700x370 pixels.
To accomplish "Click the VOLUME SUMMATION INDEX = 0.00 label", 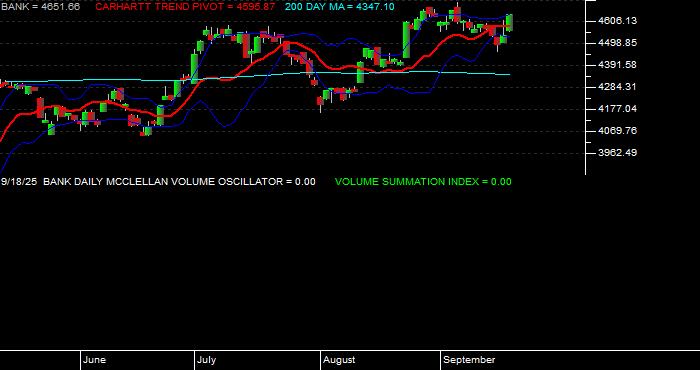I will 423,182.
